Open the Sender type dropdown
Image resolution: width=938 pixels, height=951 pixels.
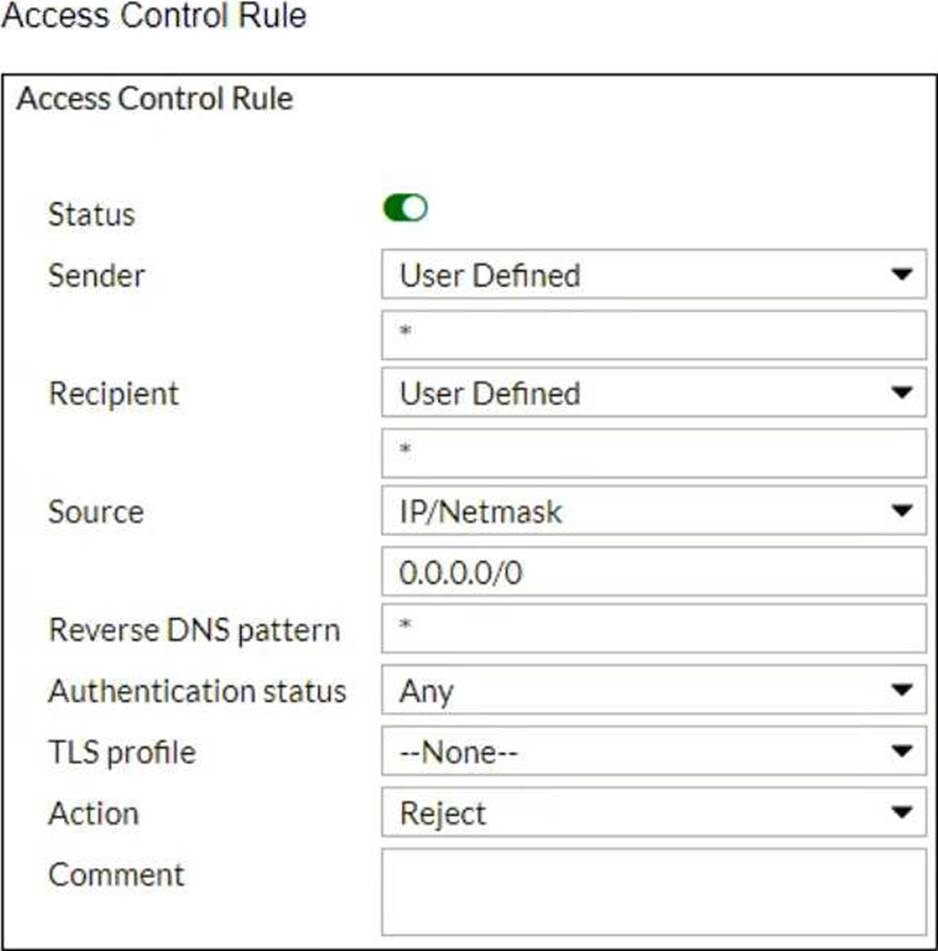(653, 275)
